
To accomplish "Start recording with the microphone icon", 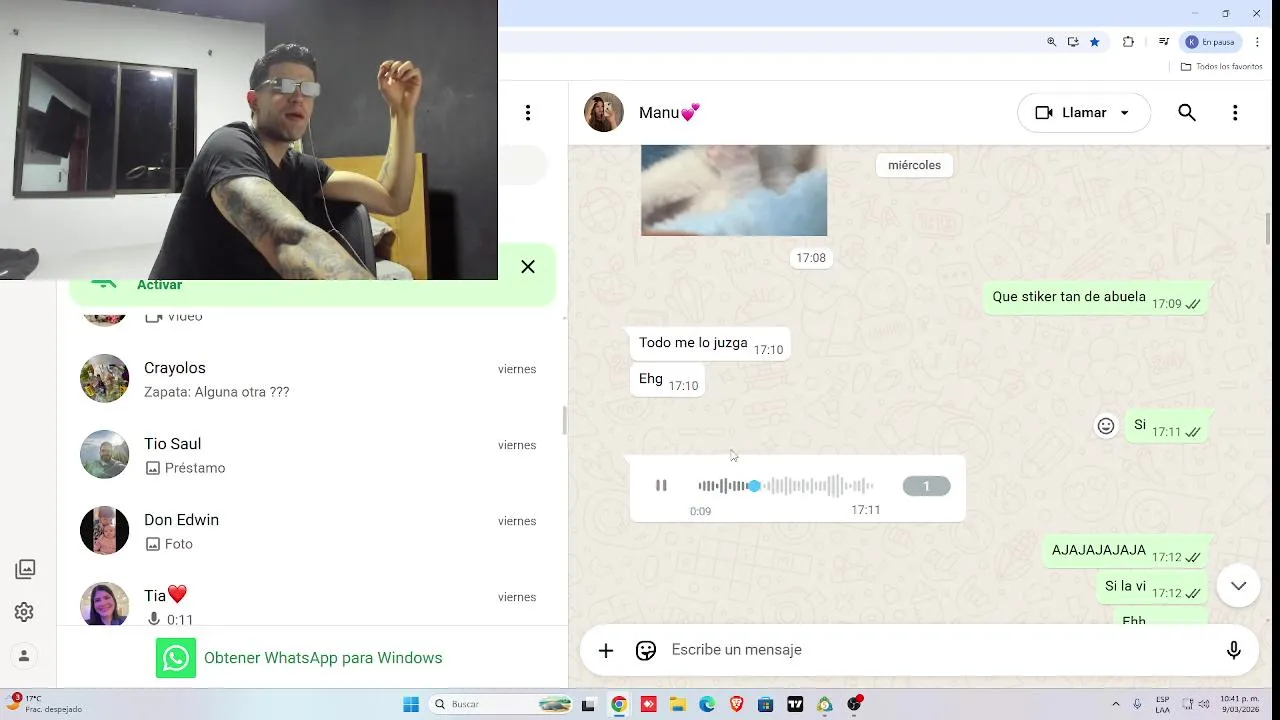I will coord(1234,651).
